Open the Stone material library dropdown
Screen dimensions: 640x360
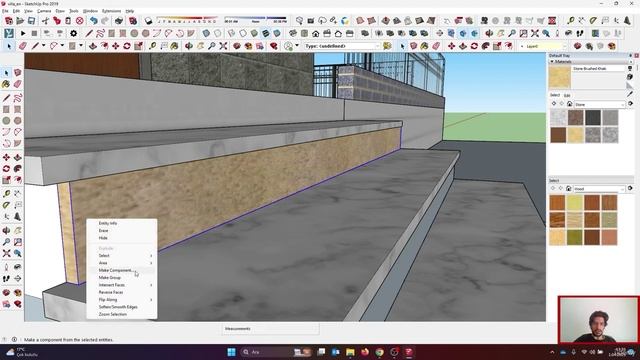click(x=600, y=104)
